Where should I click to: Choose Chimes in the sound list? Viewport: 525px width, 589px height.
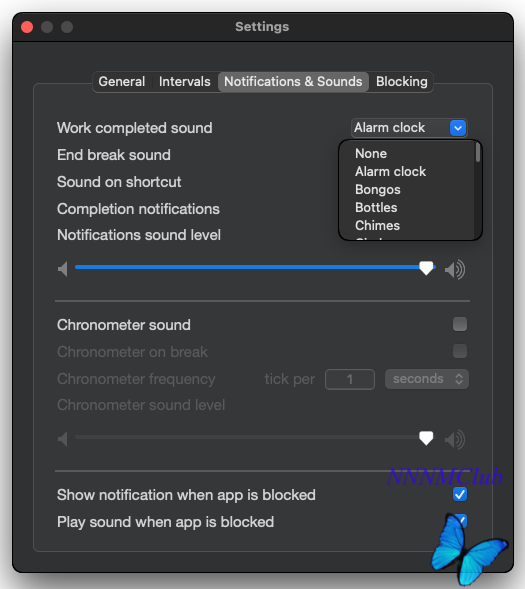click(x=377, y=226)
